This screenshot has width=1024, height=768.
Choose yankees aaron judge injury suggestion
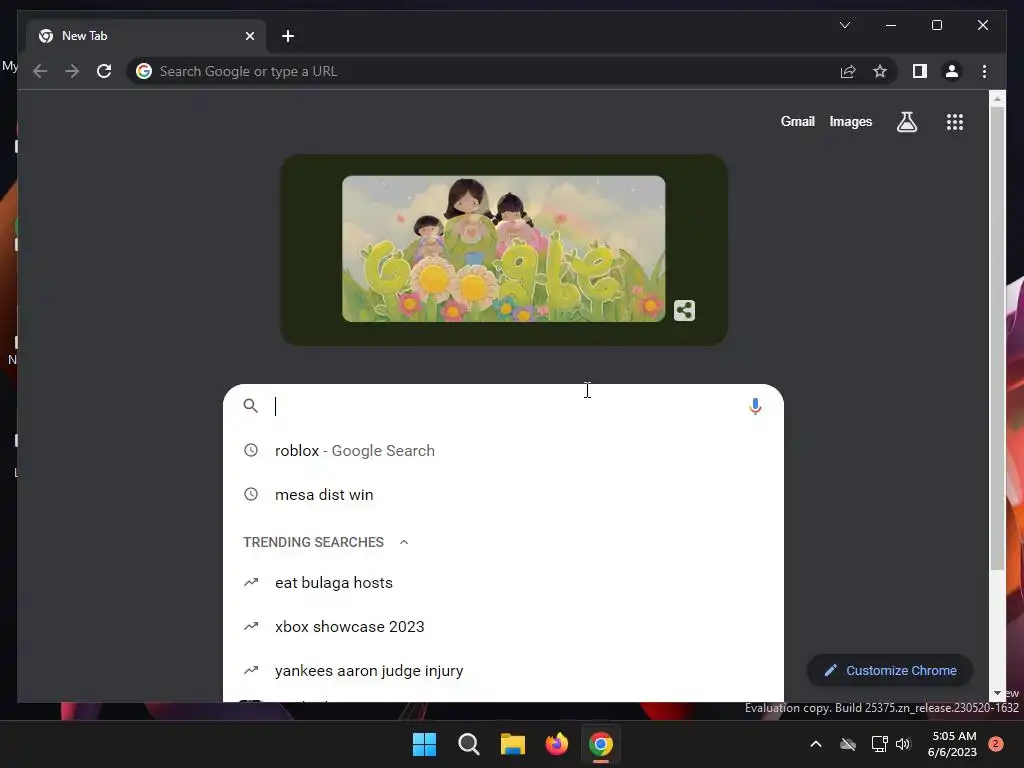click(503, 671)
